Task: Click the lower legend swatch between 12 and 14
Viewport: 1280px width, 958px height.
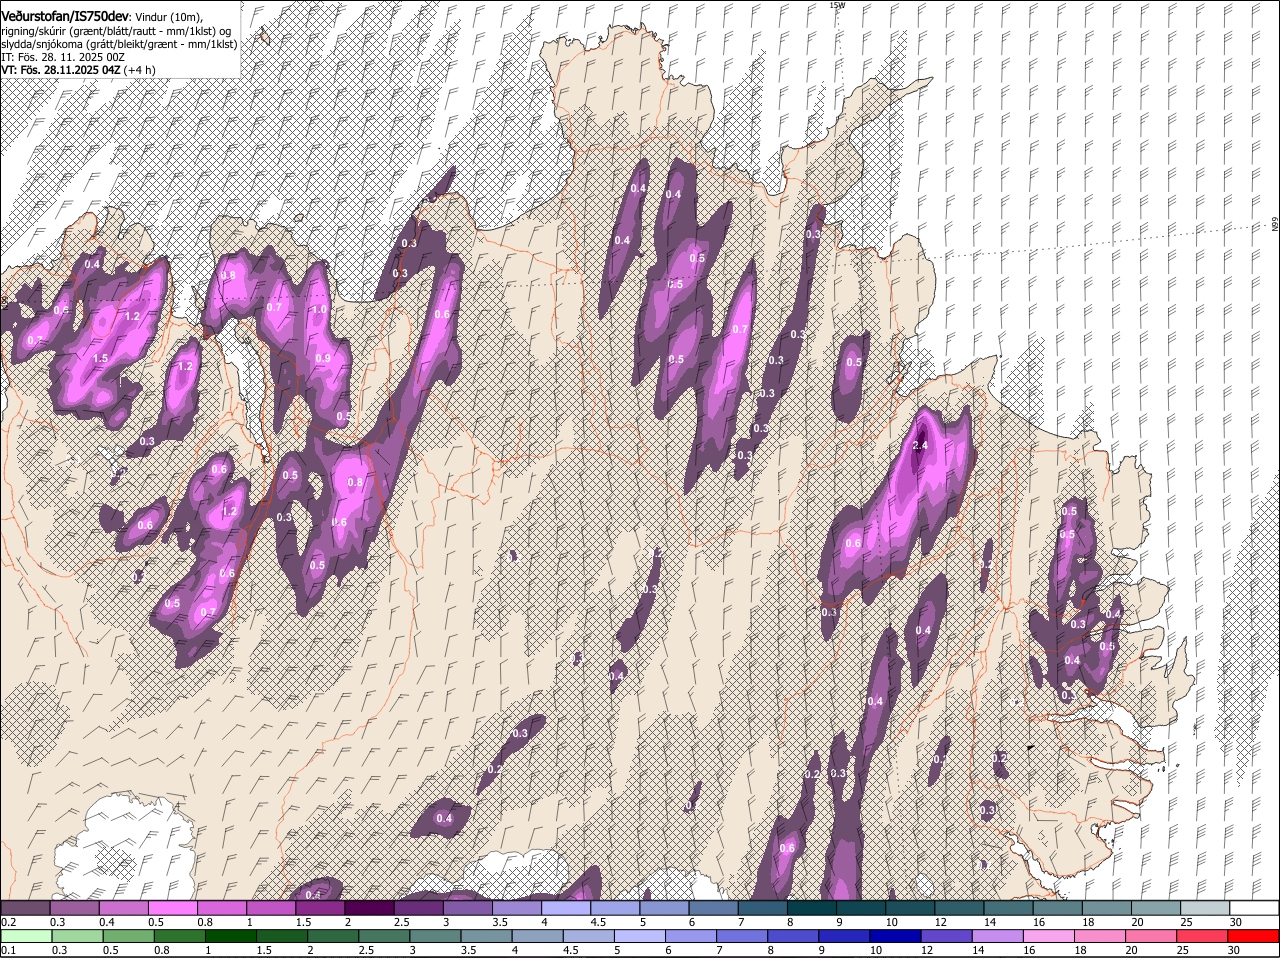Action: tap(947, 936)
